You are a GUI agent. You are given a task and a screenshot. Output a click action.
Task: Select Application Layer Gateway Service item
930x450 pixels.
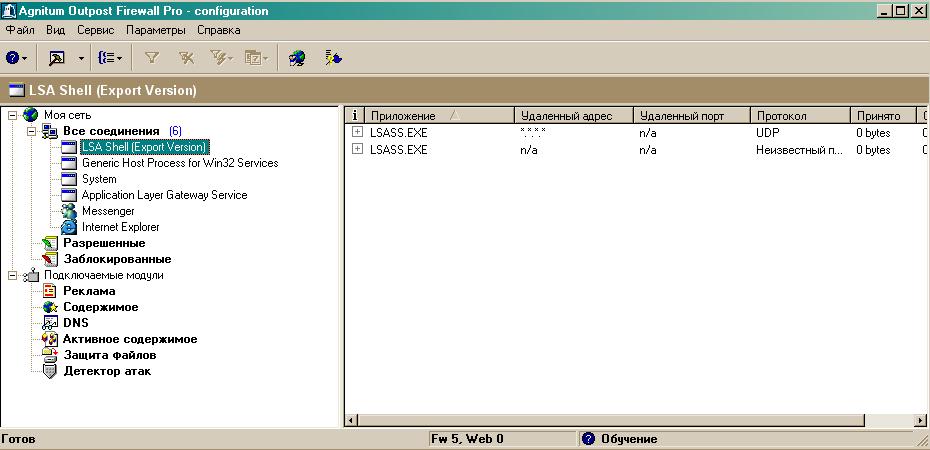coord(164,194)
